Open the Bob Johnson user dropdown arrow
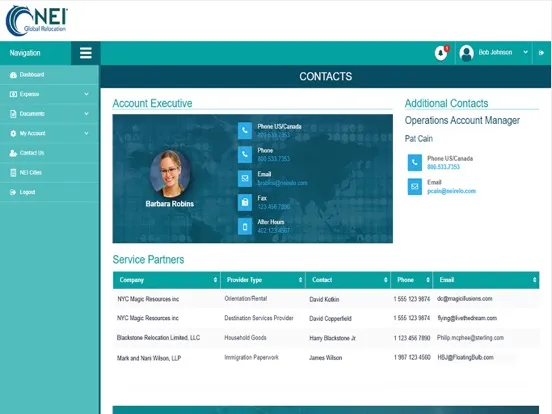This screenshot has width=552, height=414. coord(525,52)
